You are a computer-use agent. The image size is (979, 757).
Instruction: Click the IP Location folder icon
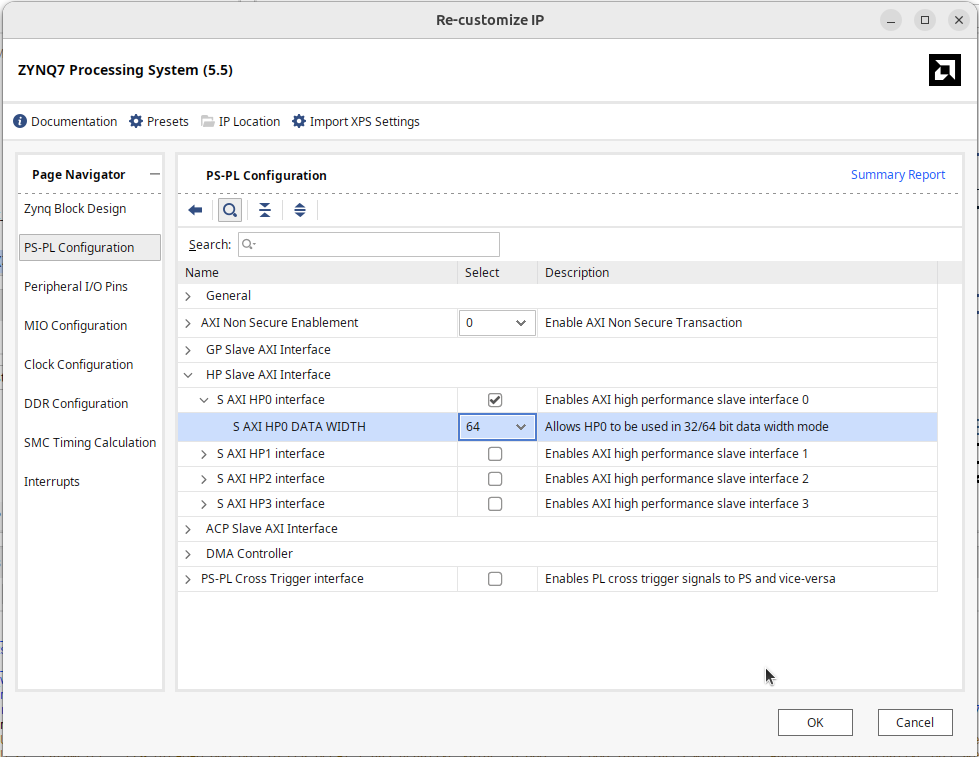[207, 121]
